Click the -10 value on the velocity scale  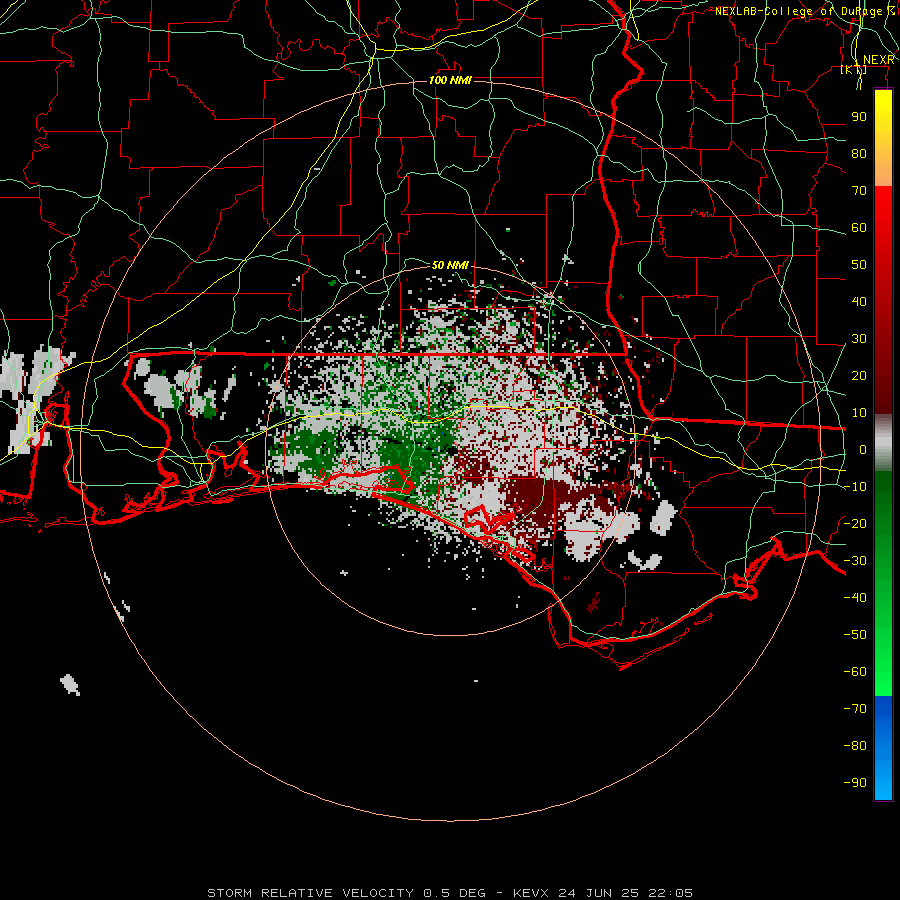point(855,487)
